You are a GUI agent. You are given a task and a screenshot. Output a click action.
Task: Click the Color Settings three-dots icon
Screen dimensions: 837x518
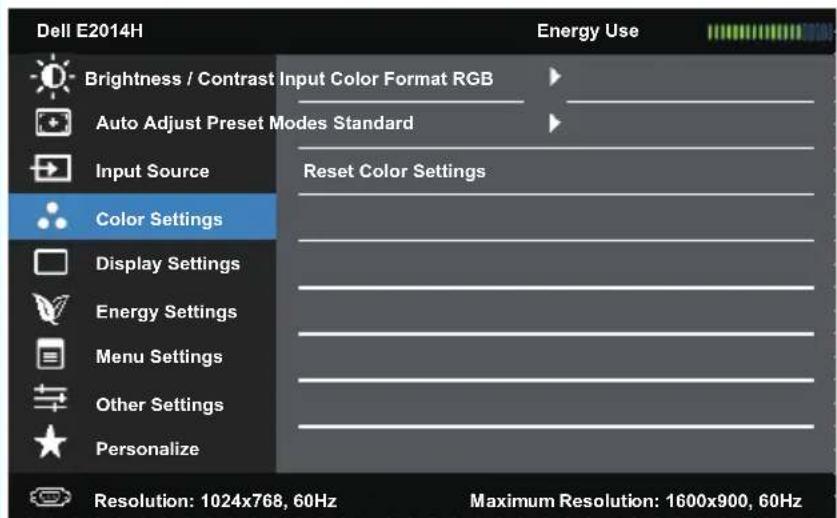tap(52, 216)
